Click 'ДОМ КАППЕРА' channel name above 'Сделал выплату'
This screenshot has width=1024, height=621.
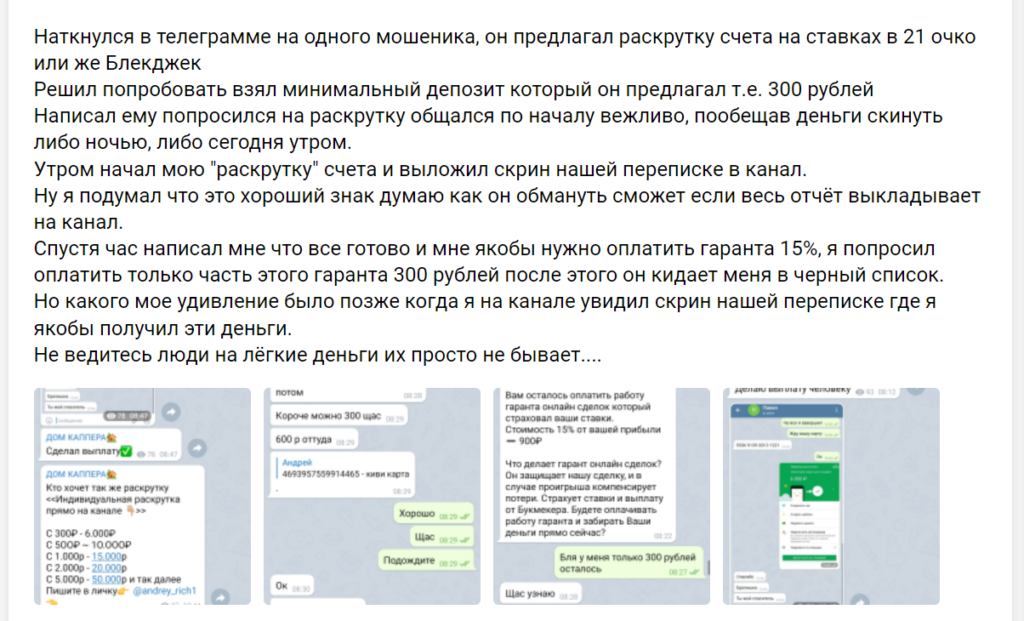81,438
